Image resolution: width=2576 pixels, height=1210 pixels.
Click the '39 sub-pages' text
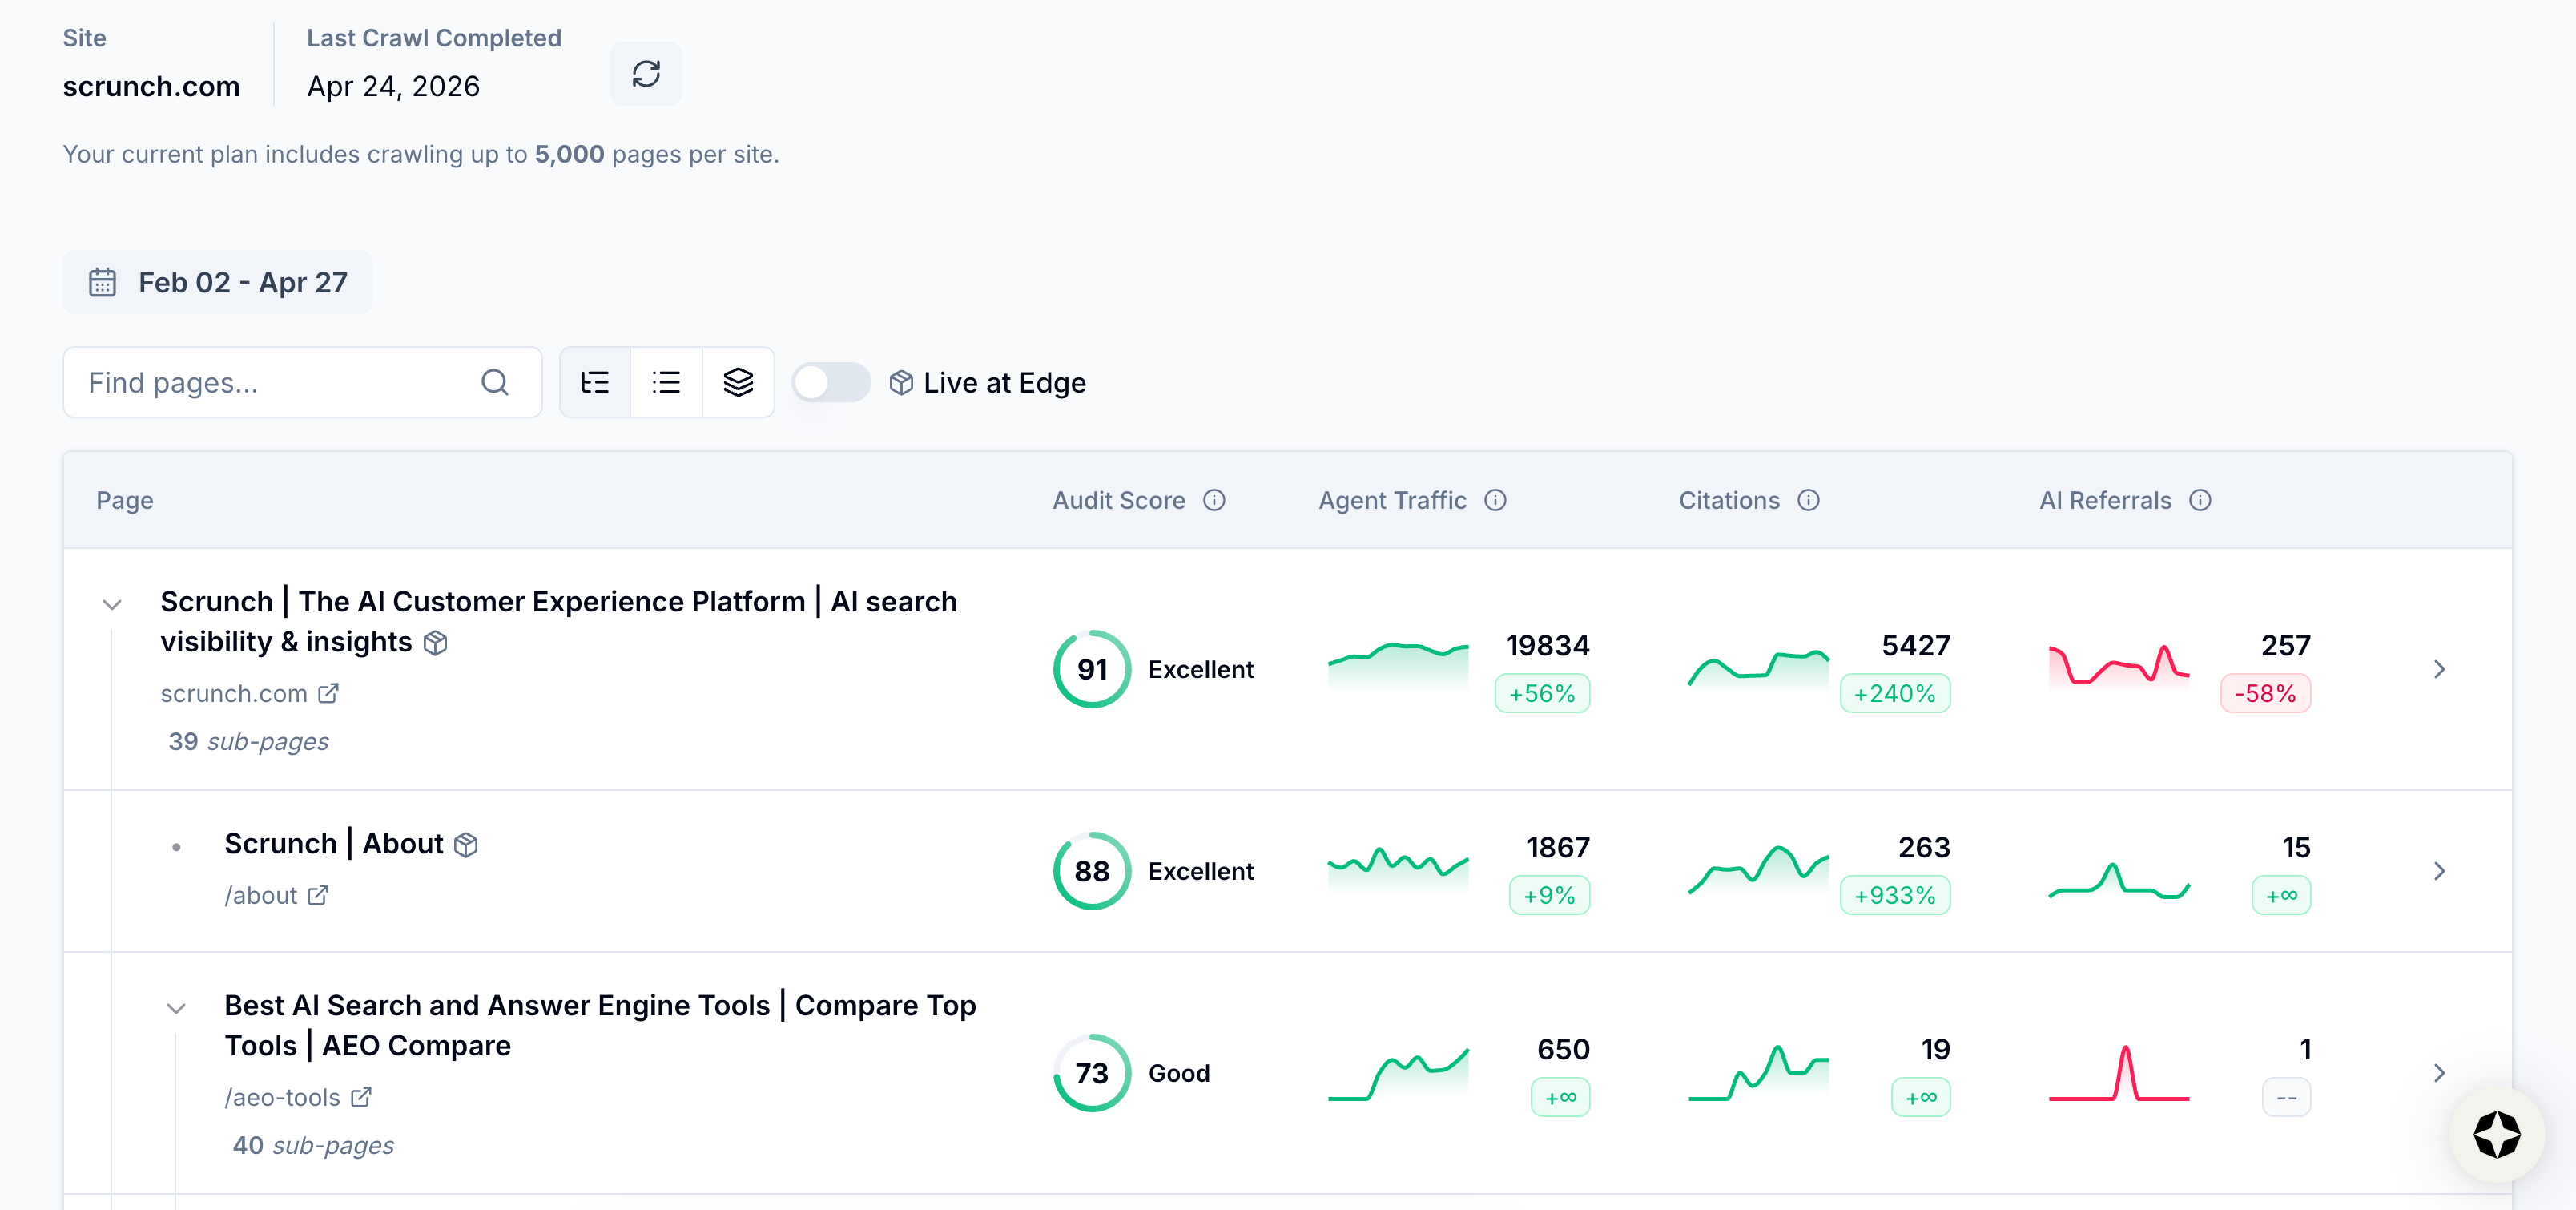[x=248, y=741]
